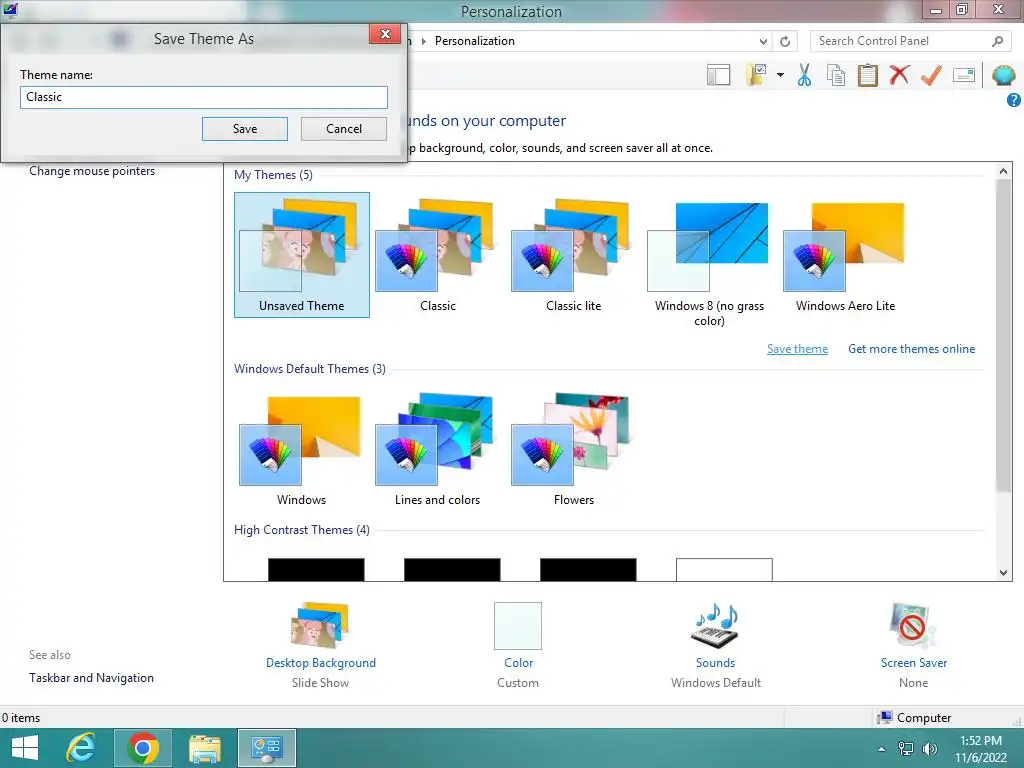
Task: Click the clipboard Paste icon
Action: tap(867, 75)
